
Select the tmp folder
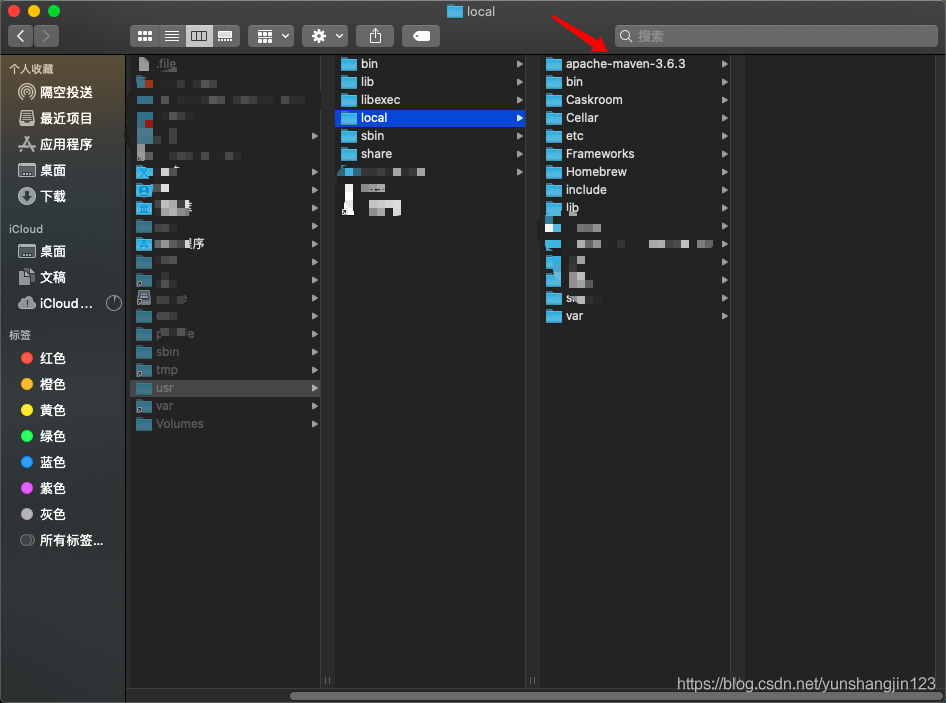pyautogui.click(x=225, y=370)
